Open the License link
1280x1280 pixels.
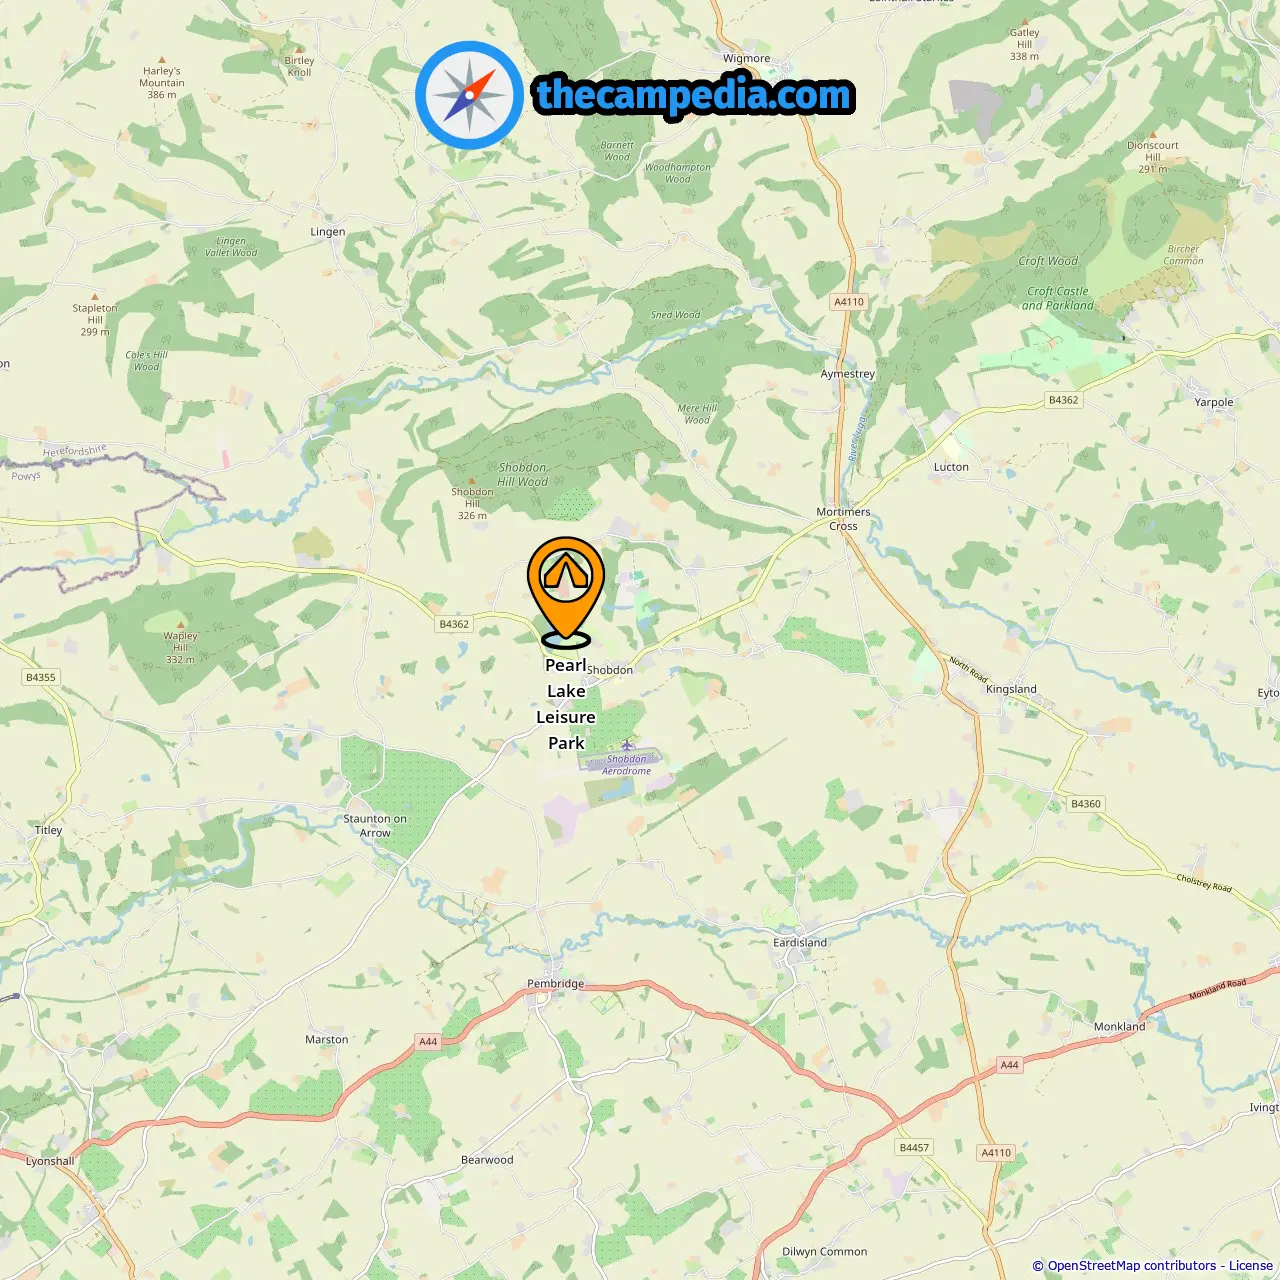click(x=1251, y=1266)
